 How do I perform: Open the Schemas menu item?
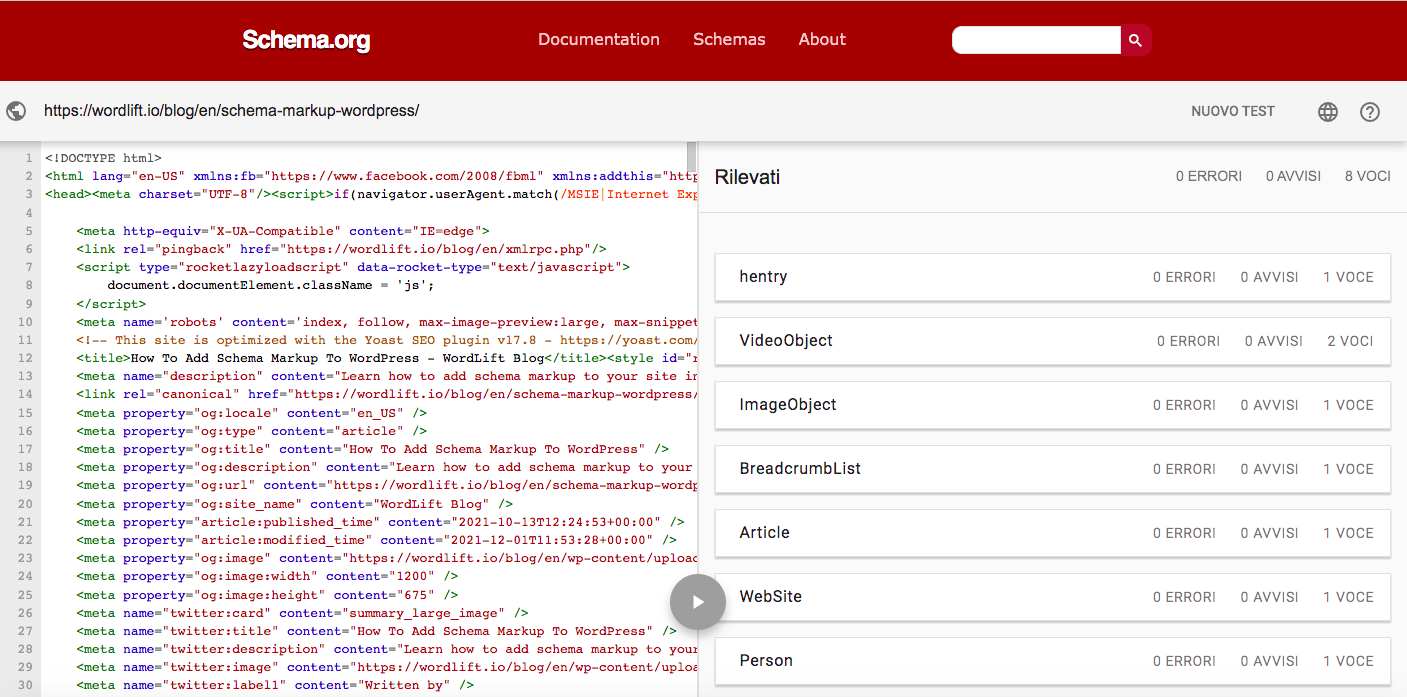click(x=729, y=40)
